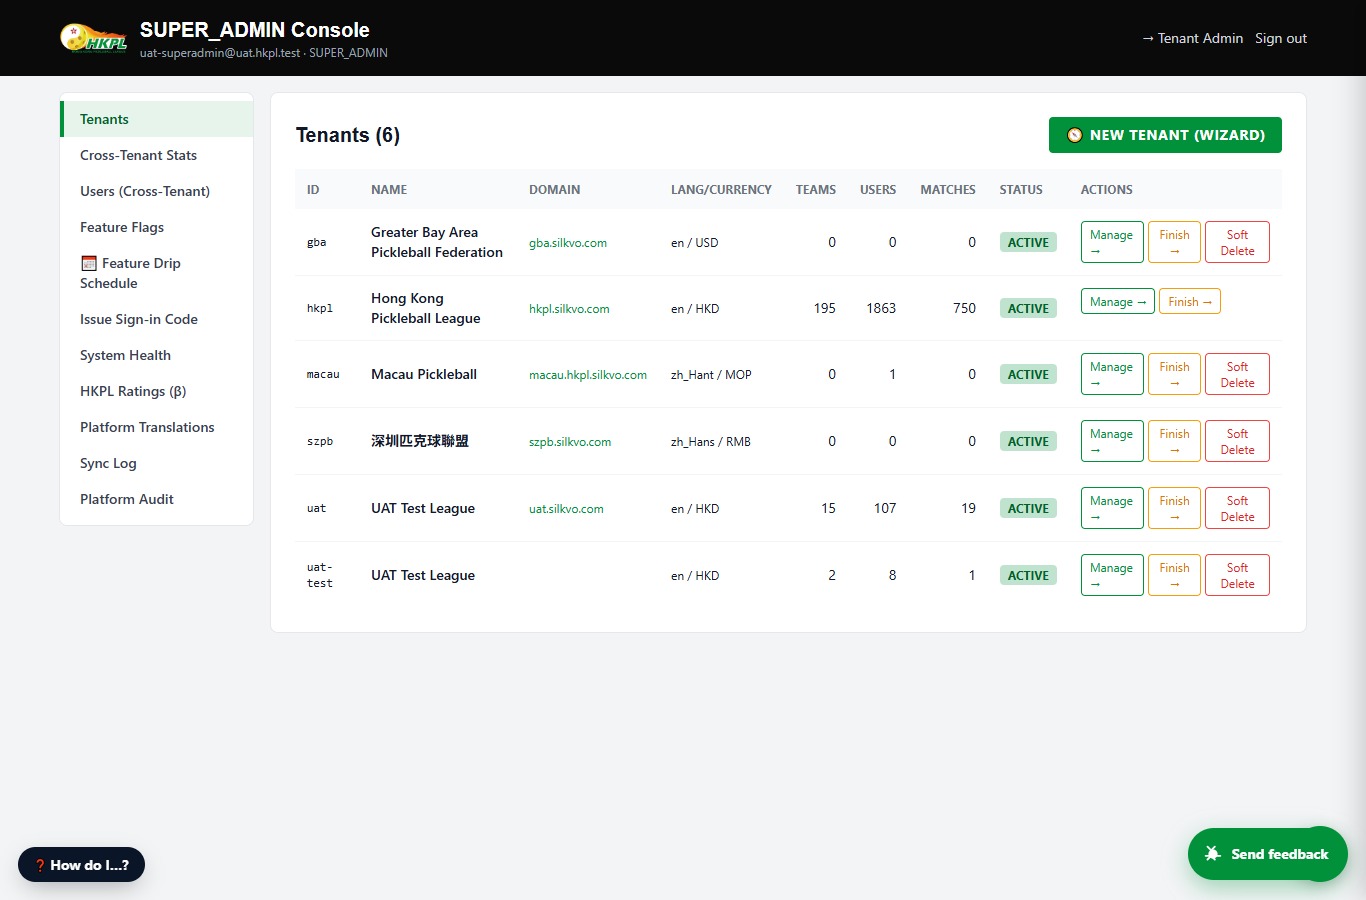Open macau.hkpl.silkvo.com domain link

(x=588, y=375)
